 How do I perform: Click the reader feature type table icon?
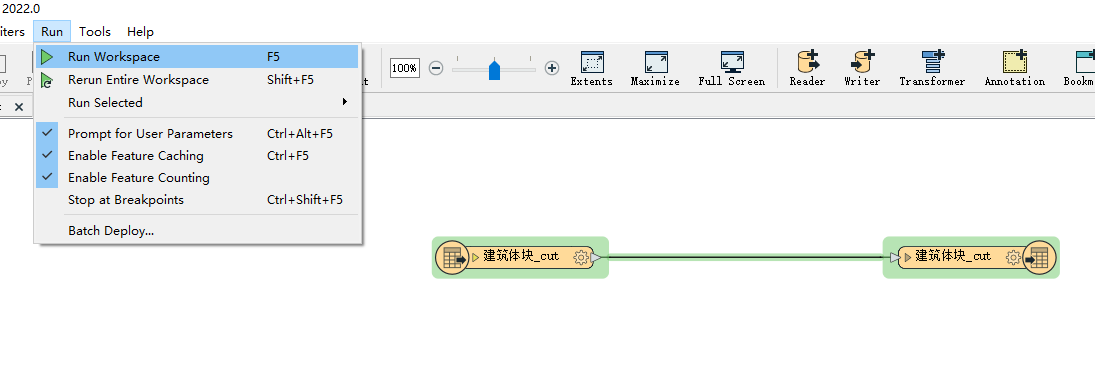click(x=452, y=258)
